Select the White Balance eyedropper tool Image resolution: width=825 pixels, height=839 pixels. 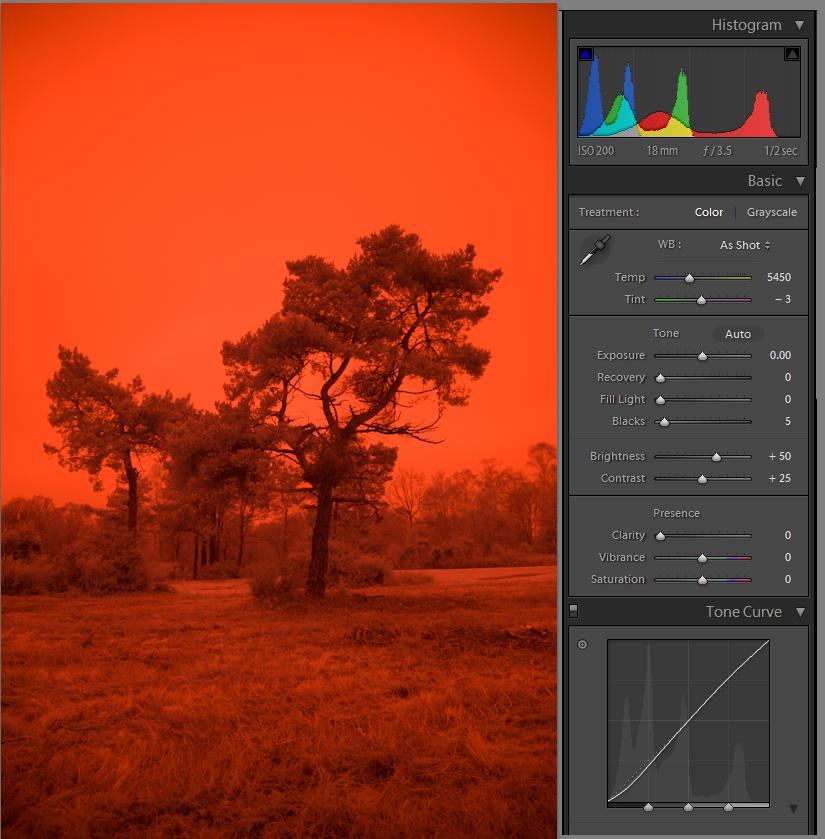(x=595, y=249)
